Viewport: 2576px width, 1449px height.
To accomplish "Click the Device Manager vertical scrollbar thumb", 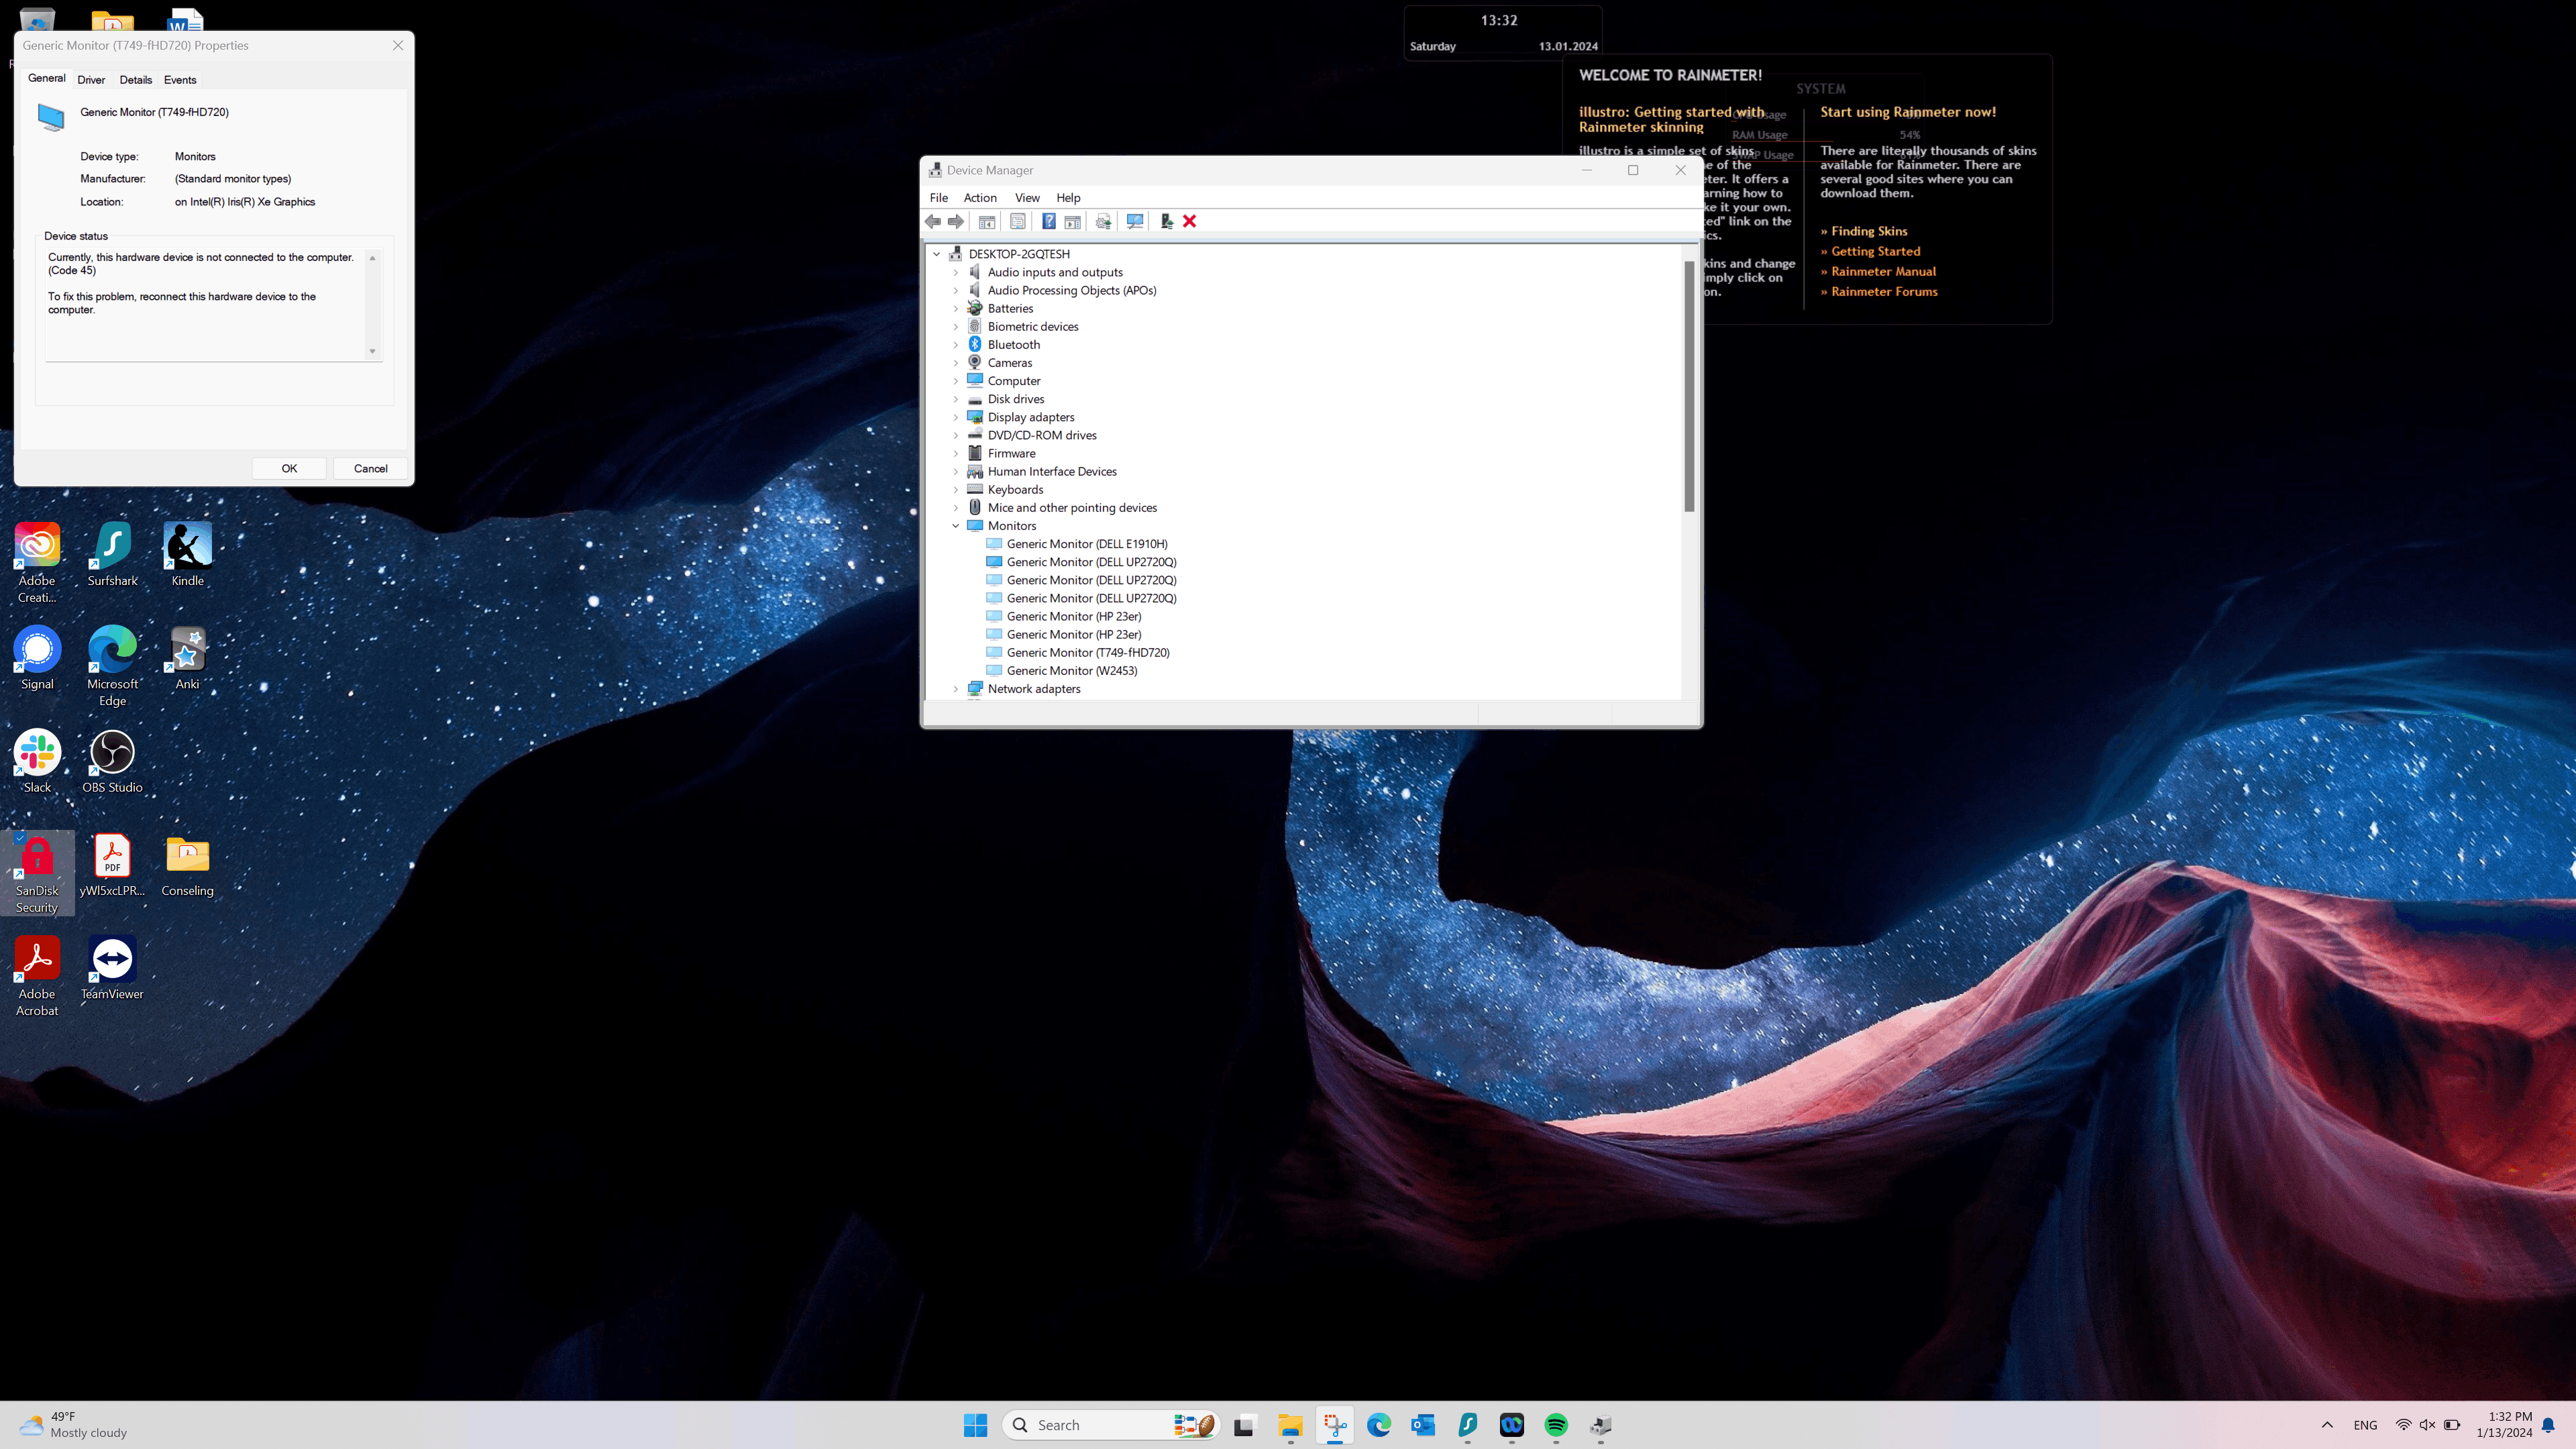I will [x=1689, y=385].
